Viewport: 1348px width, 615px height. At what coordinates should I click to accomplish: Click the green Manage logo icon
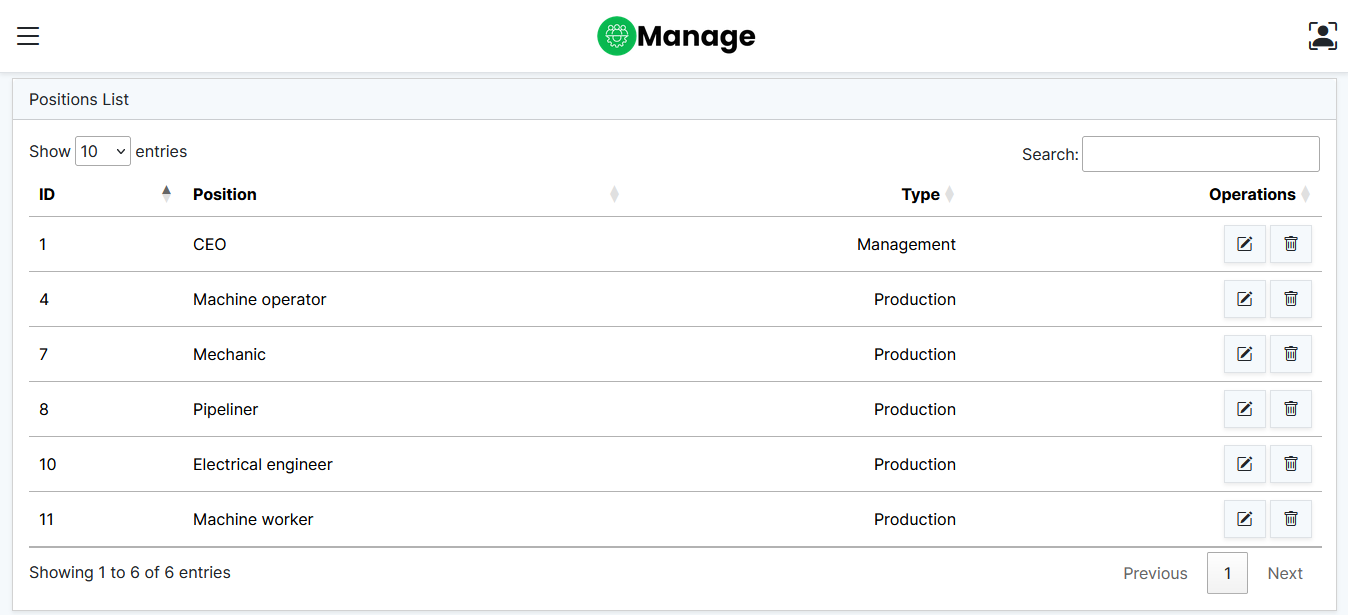point(616,37)
